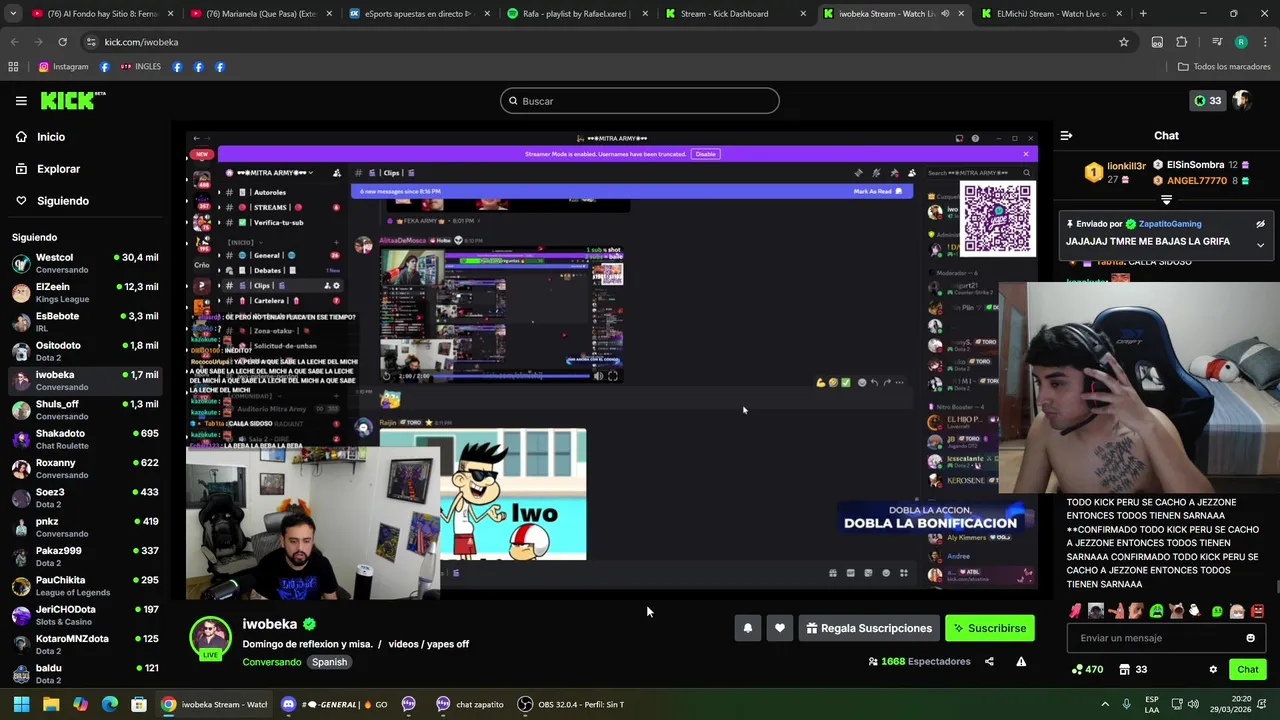Image resolution: width=1280 pixels, height=720 pixels.
Task: Open the Westcol channel in followed list
Action: pos(85,263)
